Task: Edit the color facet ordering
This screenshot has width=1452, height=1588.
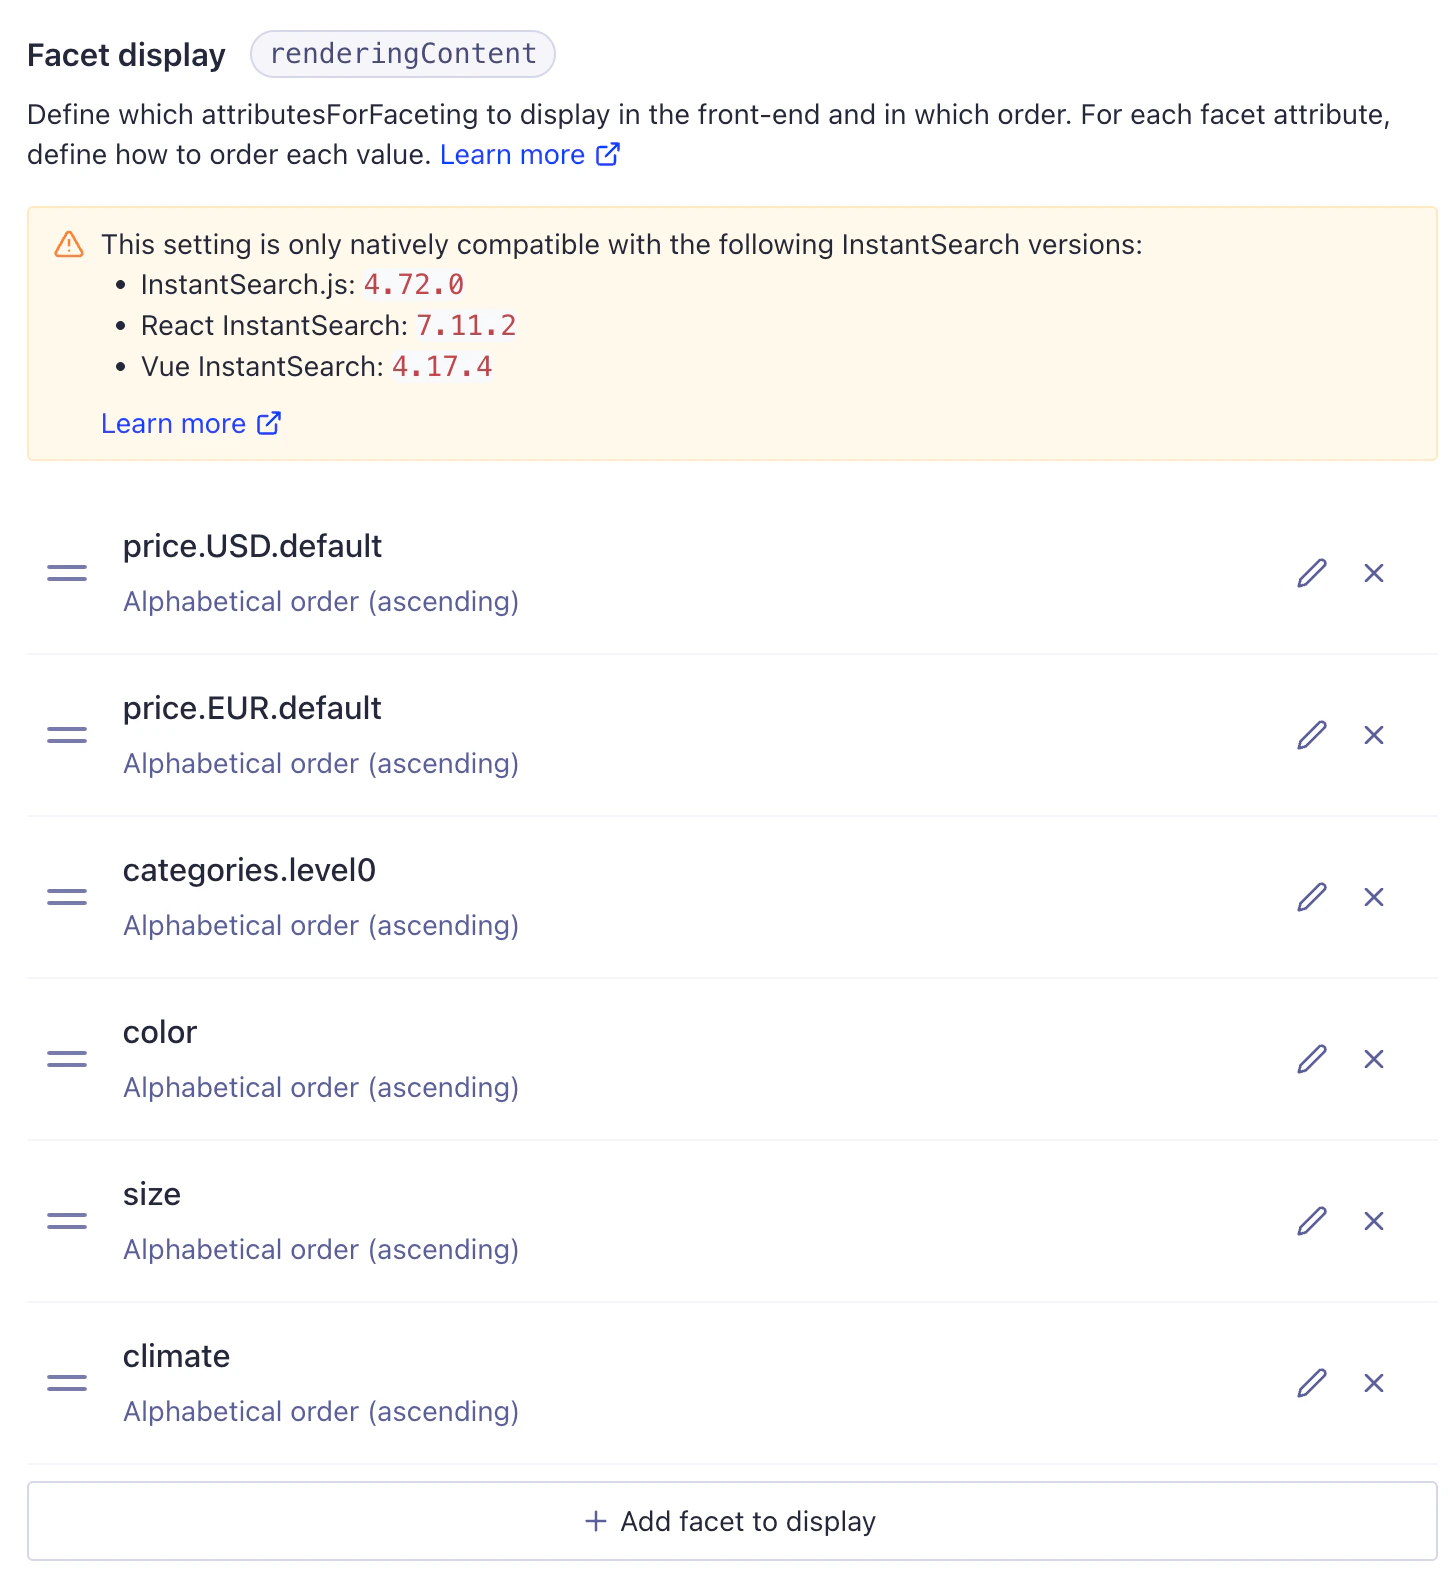Action: tap(1311, 1059)
